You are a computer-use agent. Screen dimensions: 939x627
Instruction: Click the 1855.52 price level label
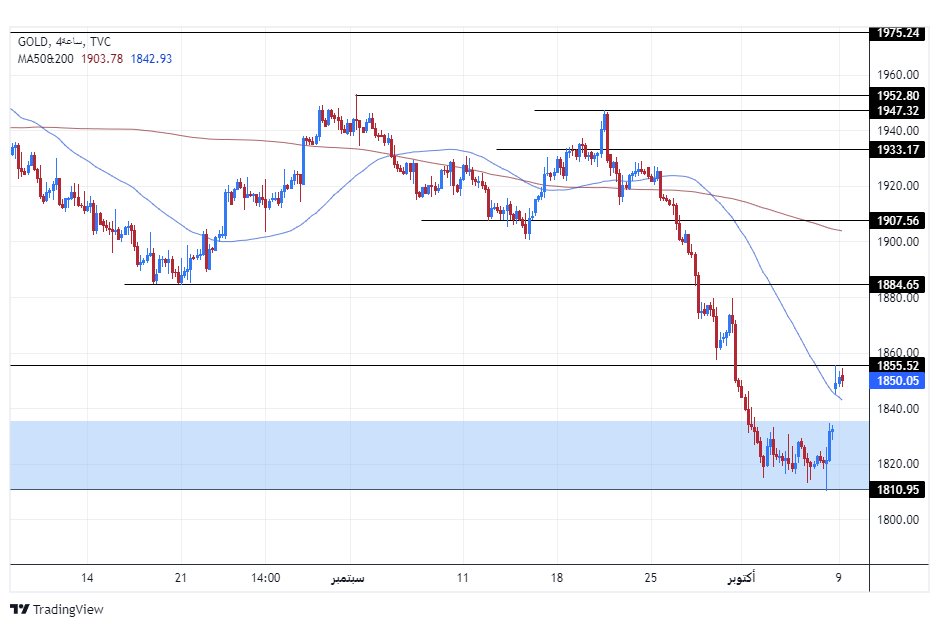898,366
